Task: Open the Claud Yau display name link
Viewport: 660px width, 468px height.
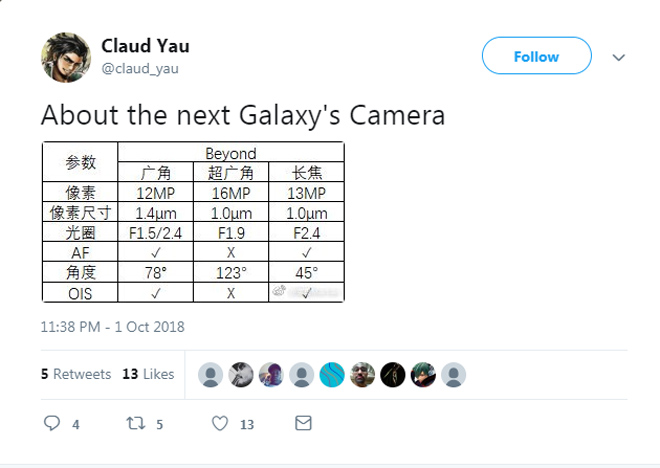Action: tap(145, 46)
